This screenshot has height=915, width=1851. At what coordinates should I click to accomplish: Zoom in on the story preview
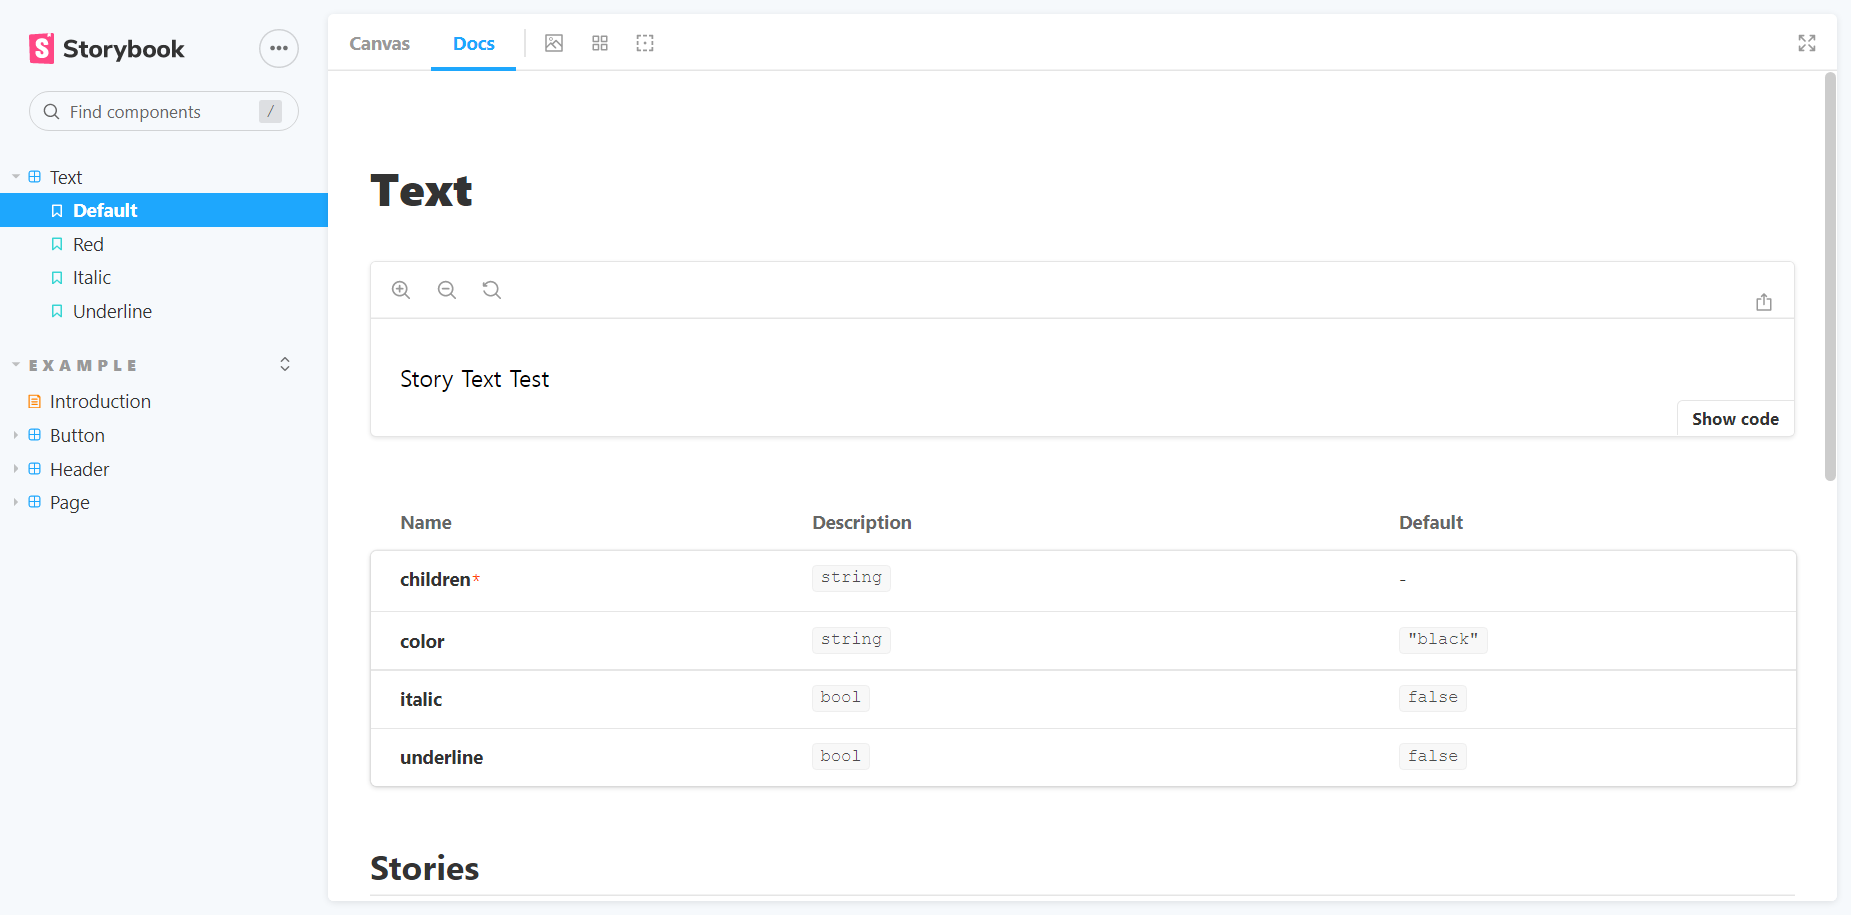click(401, 290)
